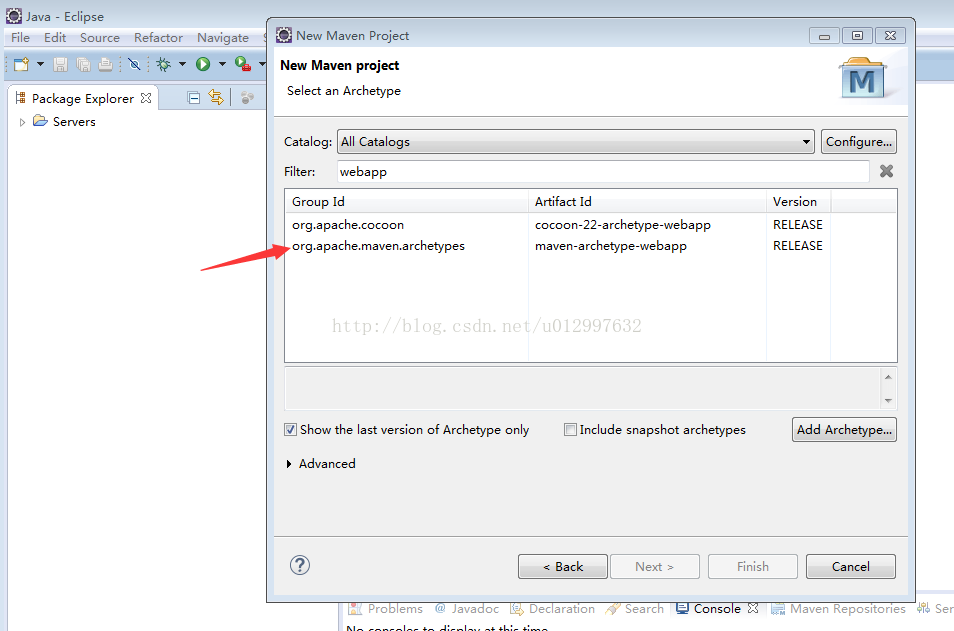Click the Filter field containing webapp
Image resolution: width=954 pixels, height=631 pixels.
pyautogui.click(x=603, y=172)
